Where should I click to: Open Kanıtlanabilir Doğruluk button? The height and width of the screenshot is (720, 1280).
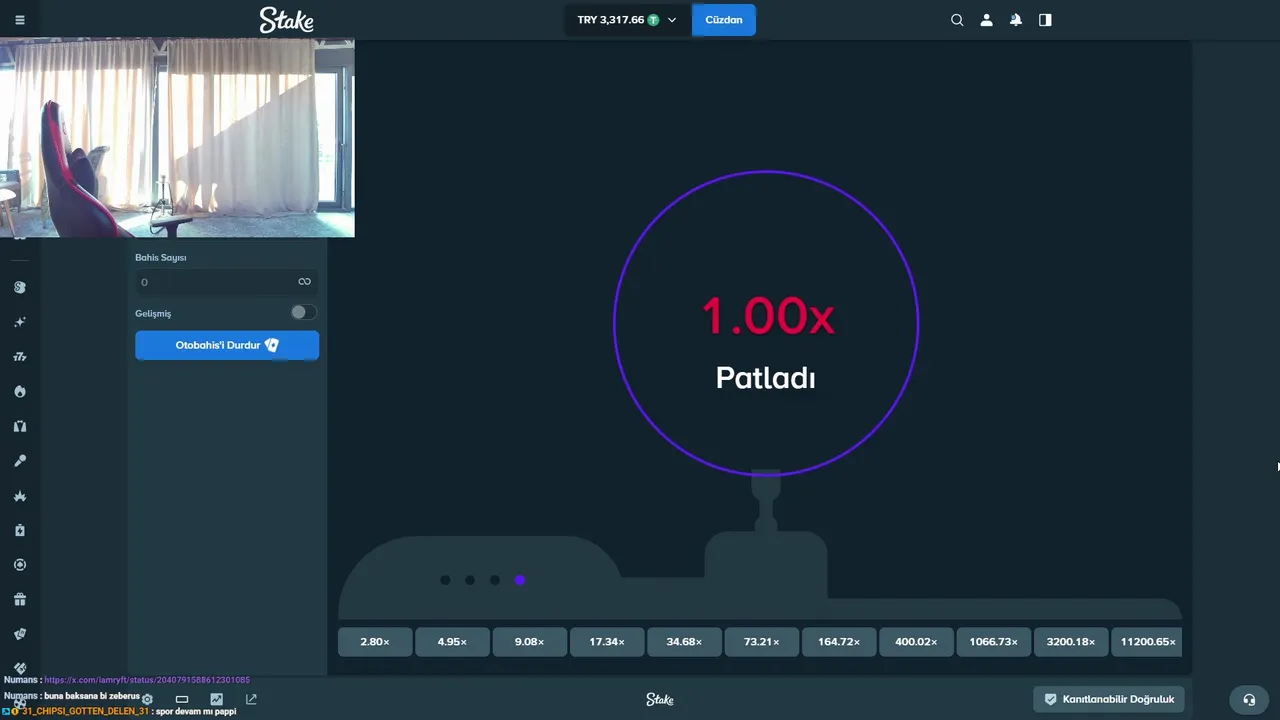click(1110, 699)
